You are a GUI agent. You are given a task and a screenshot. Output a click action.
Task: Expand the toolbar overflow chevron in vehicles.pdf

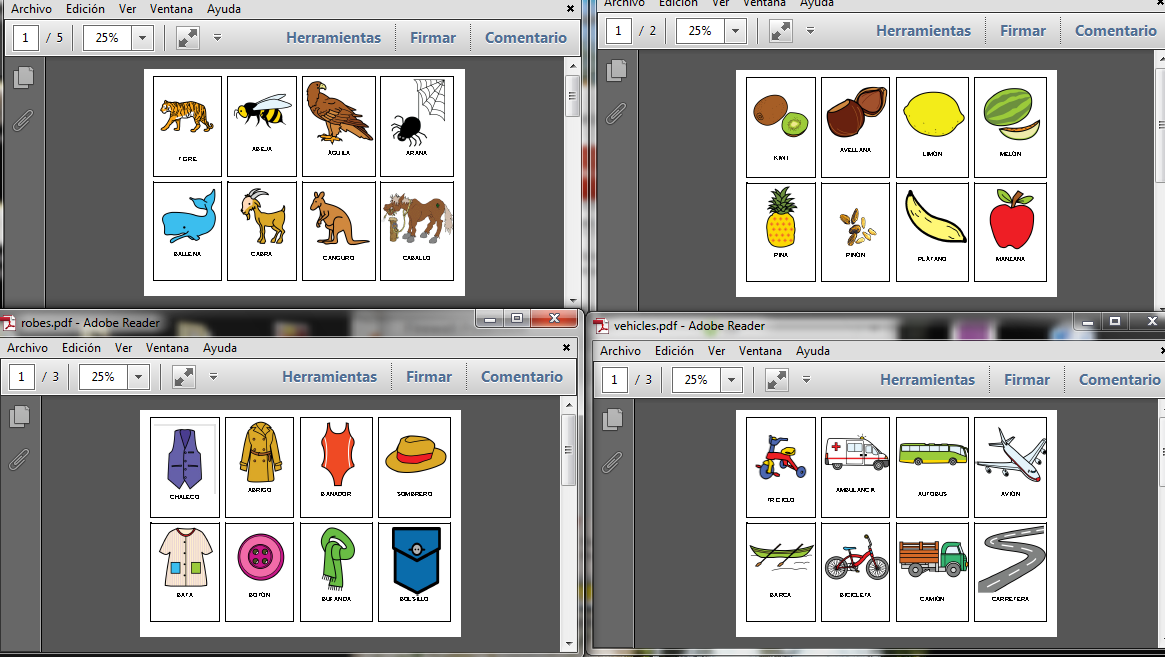(806, 380)
